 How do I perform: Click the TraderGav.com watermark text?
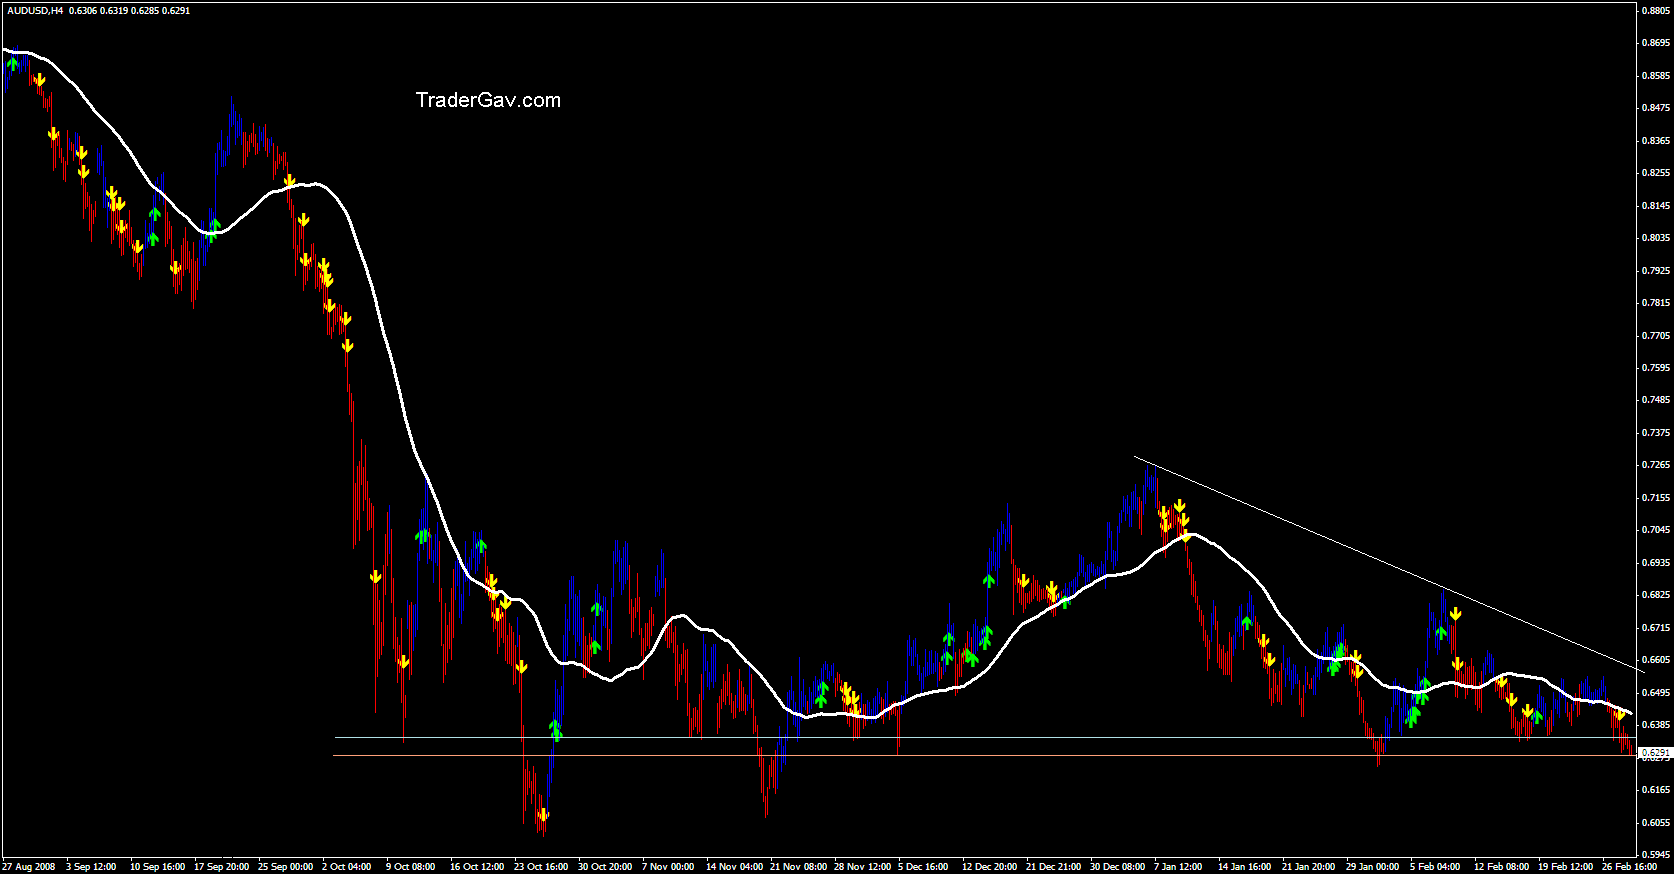point(488,100)
